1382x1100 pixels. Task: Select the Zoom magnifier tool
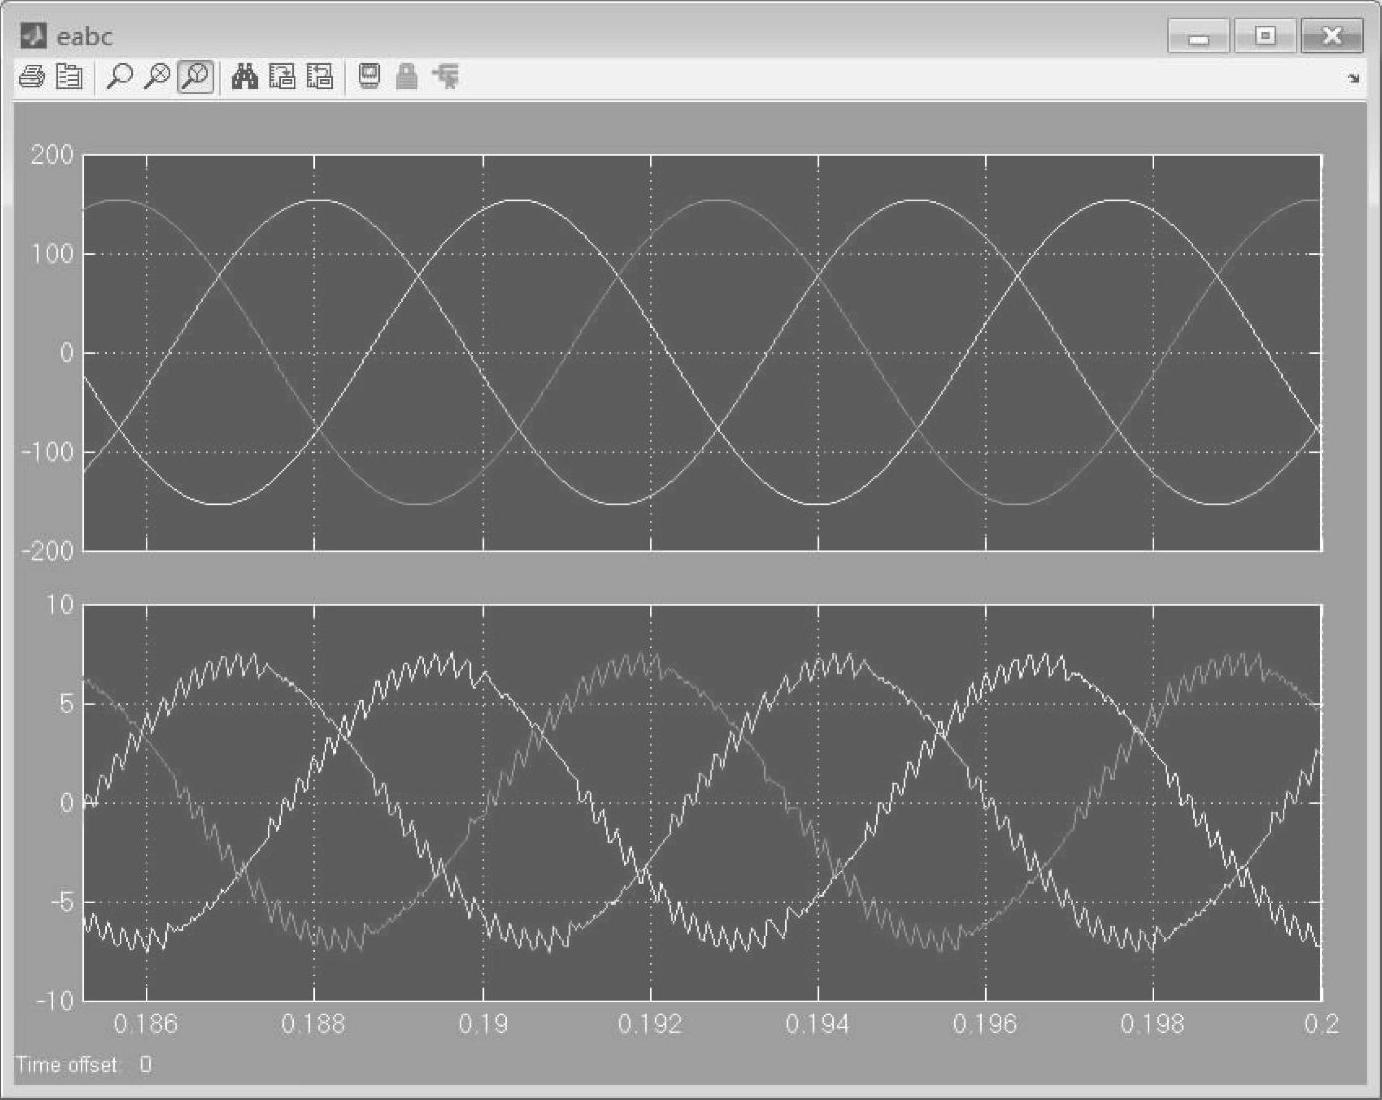(119, 77)
